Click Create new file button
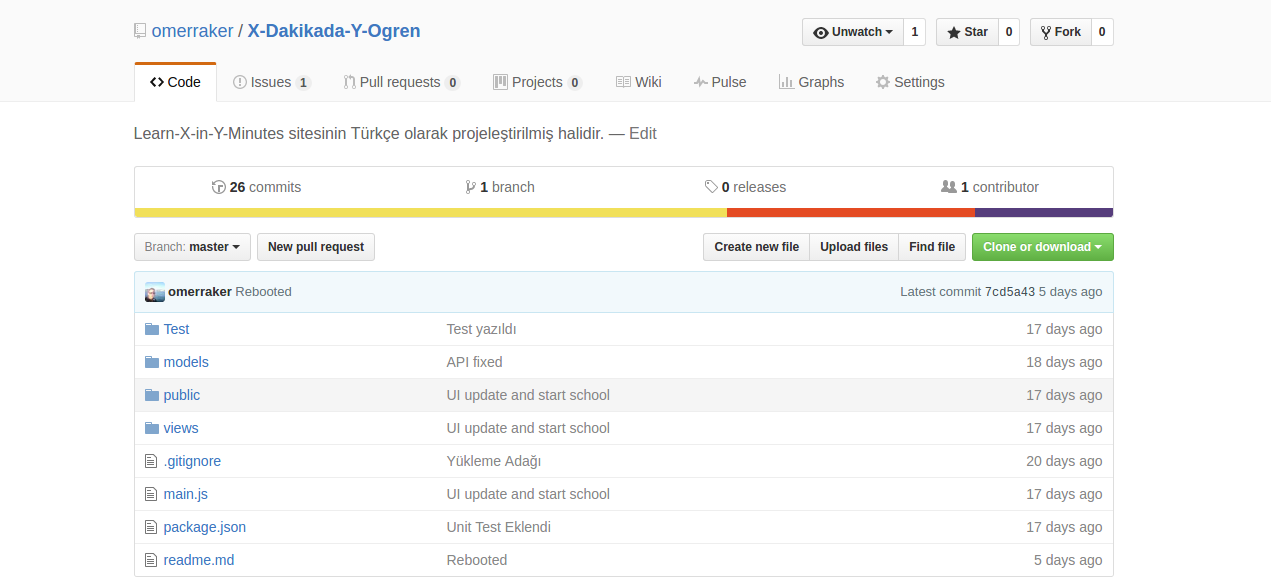1271x584 pixels. 756,247
